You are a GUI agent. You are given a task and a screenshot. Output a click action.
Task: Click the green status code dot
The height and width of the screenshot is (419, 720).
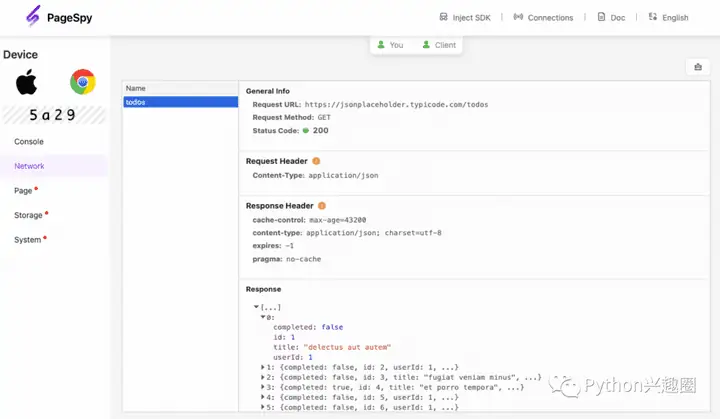(306, 130)
